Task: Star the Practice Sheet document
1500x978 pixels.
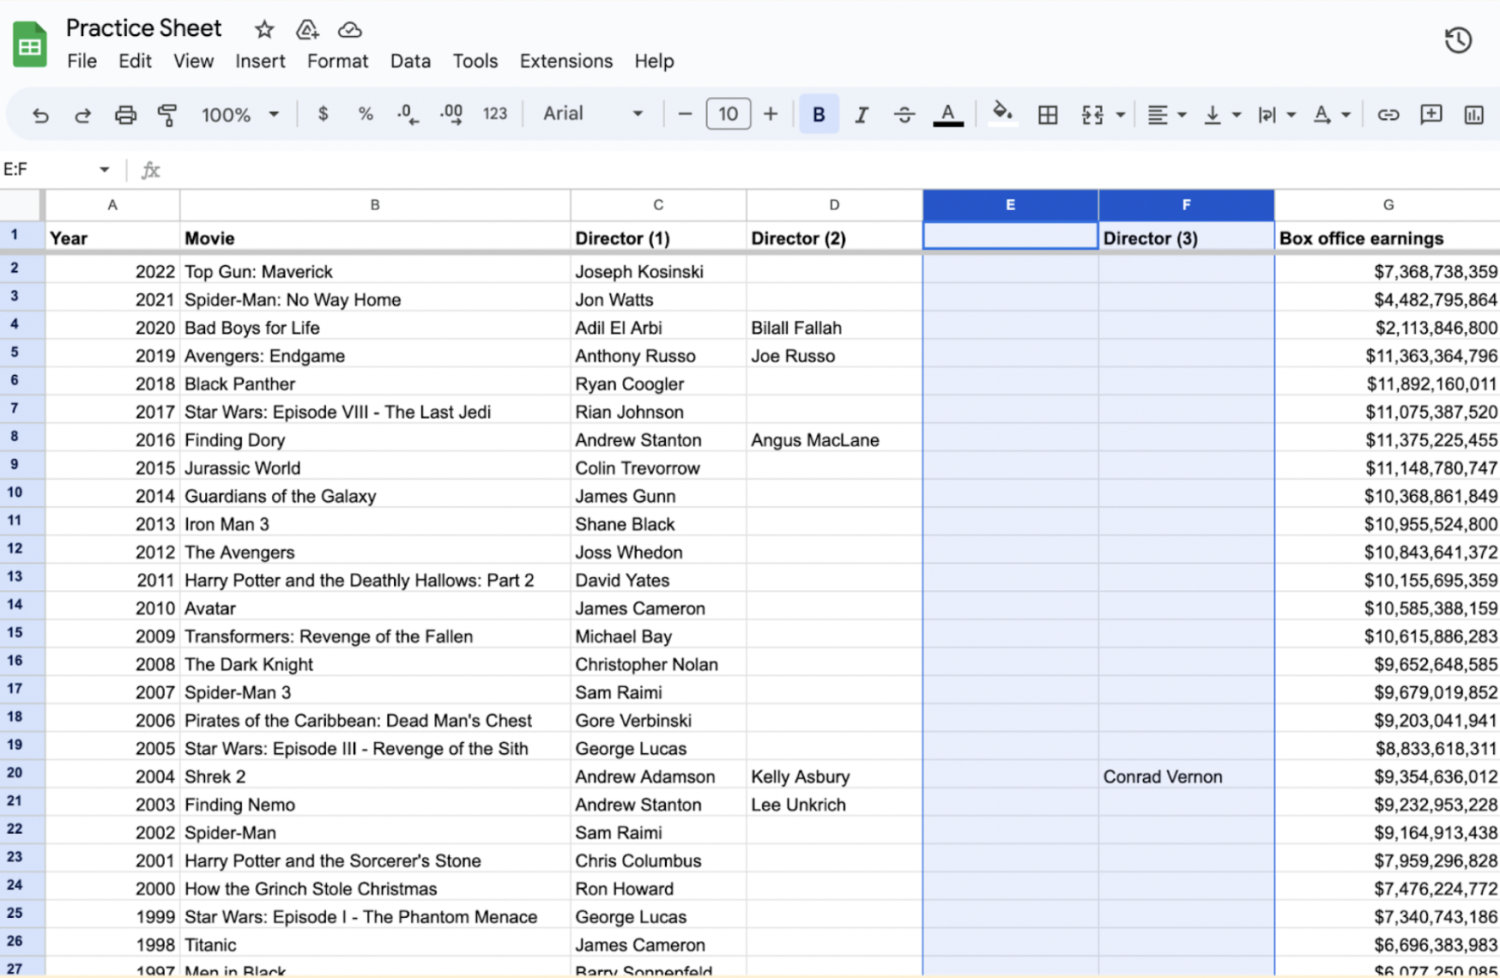Action: [264, 29]
